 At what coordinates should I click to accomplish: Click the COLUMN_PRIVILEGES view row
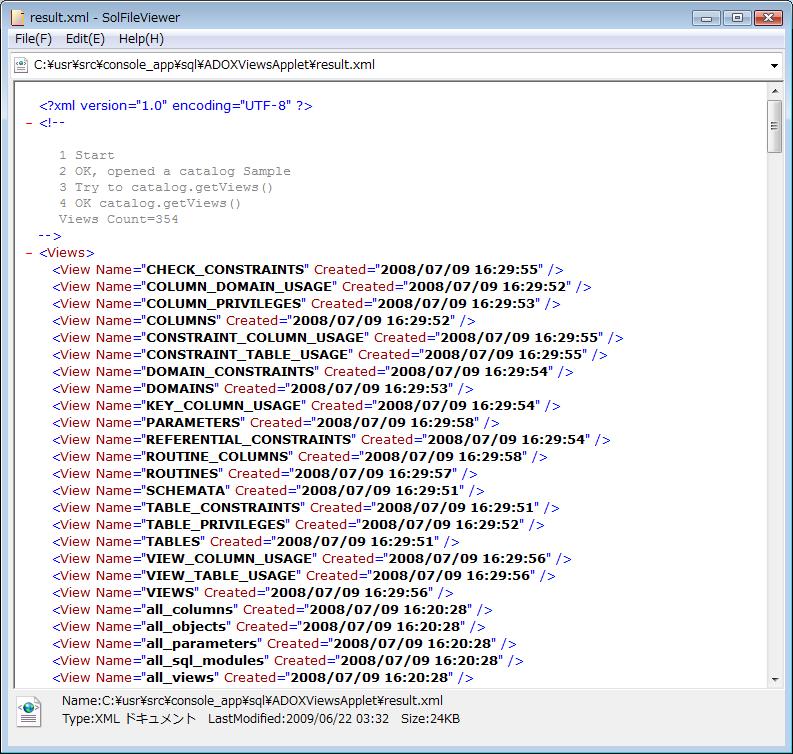[x=306, y=304]
